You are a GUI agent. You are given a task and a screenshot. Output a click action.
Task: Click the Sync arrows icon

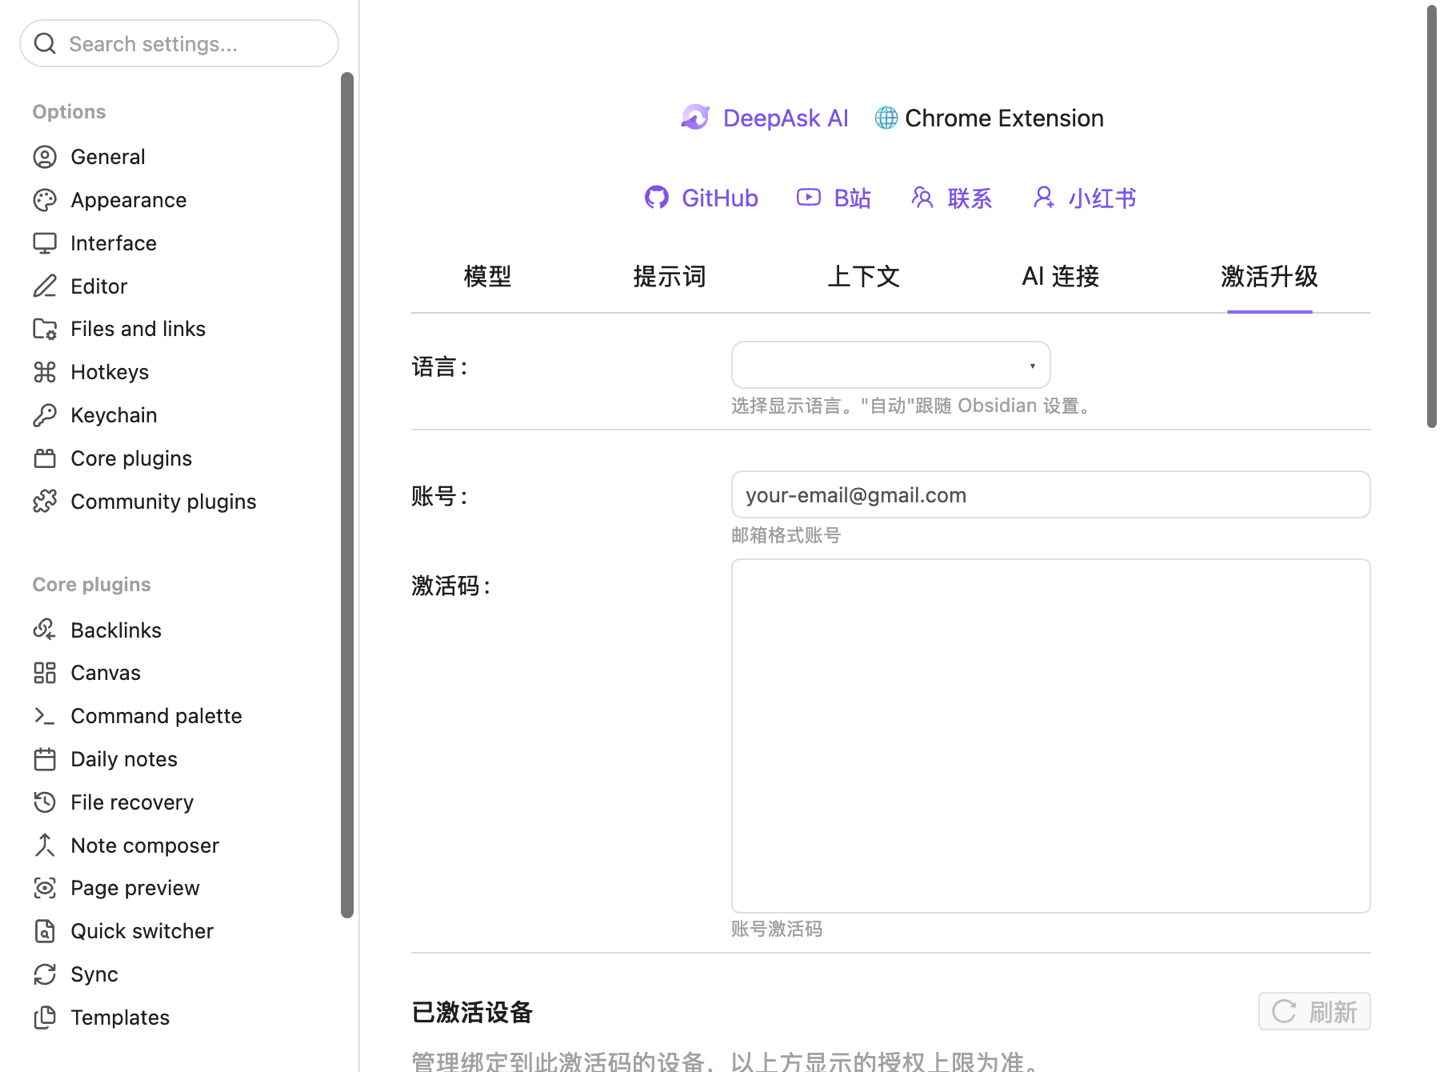pos(45,974)
